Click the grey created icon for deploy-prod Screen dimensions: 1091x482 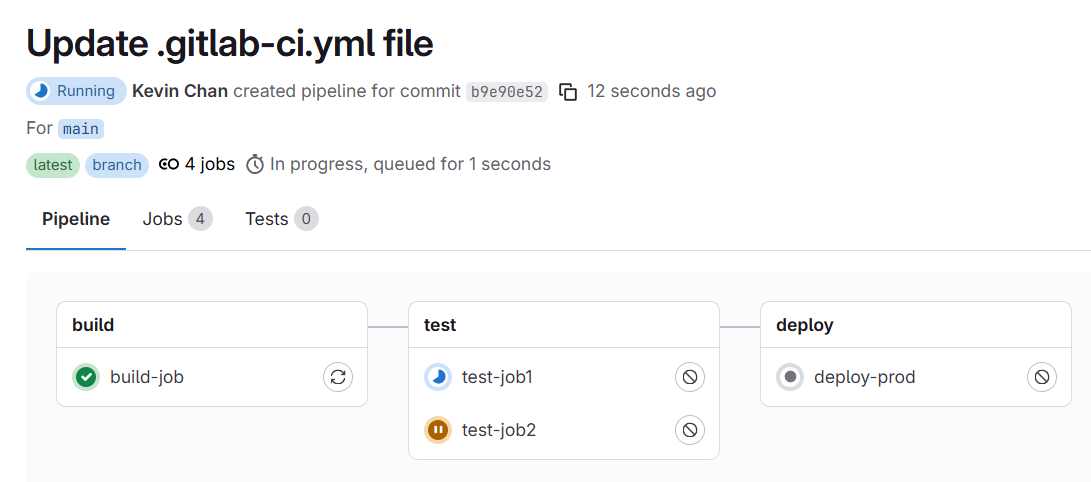tap(790, 377)
